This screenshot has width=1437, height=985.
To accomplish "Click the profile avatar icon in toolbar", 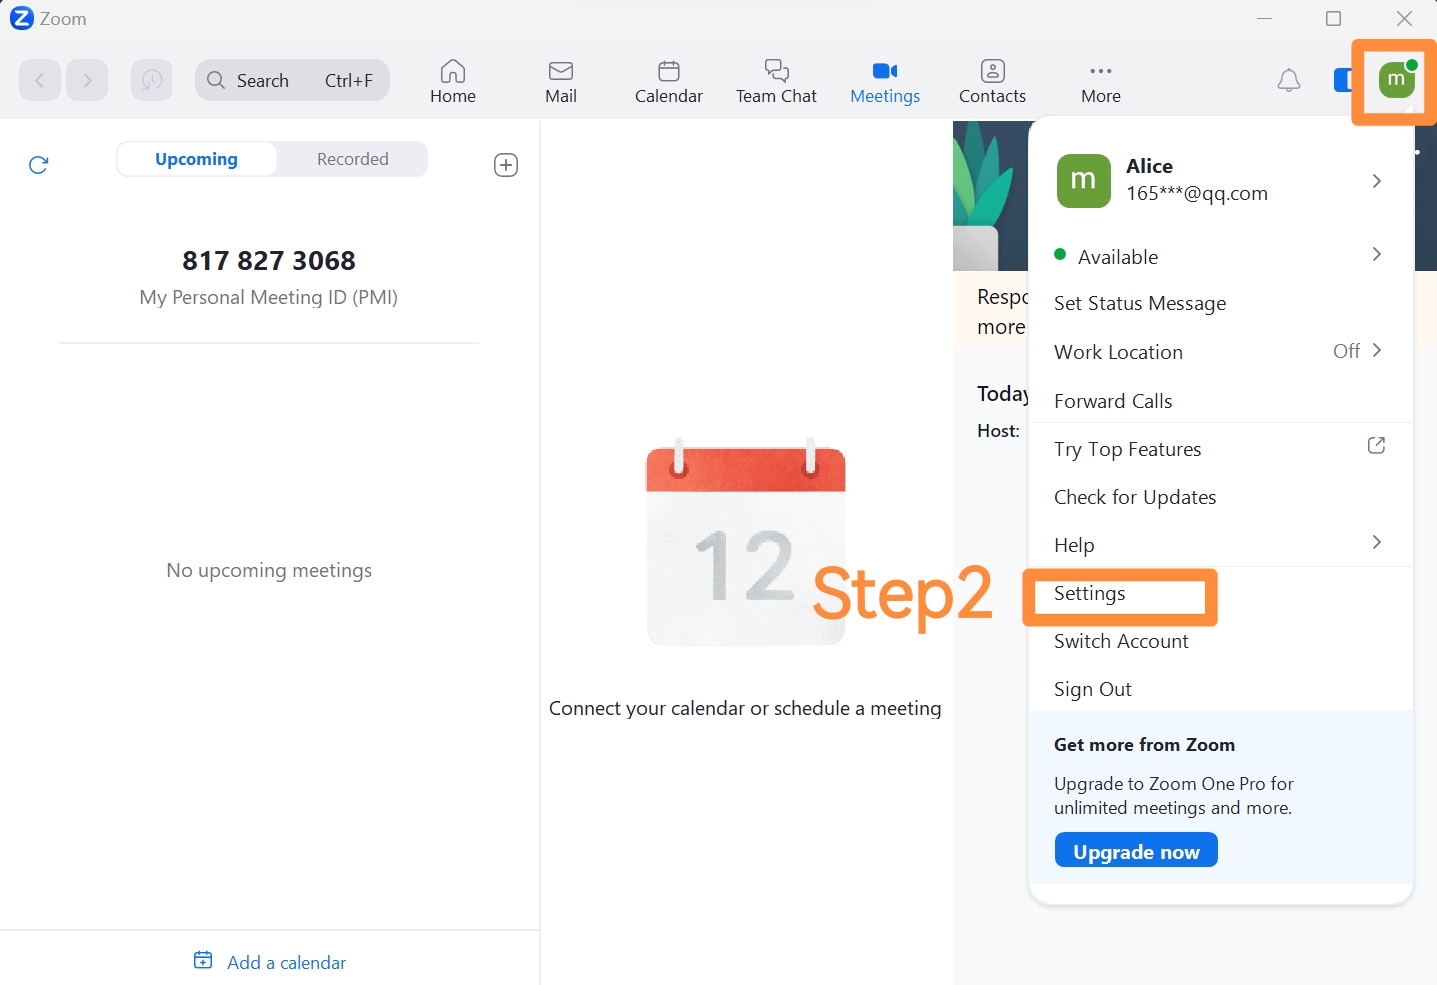I will tap(1397, 80).
